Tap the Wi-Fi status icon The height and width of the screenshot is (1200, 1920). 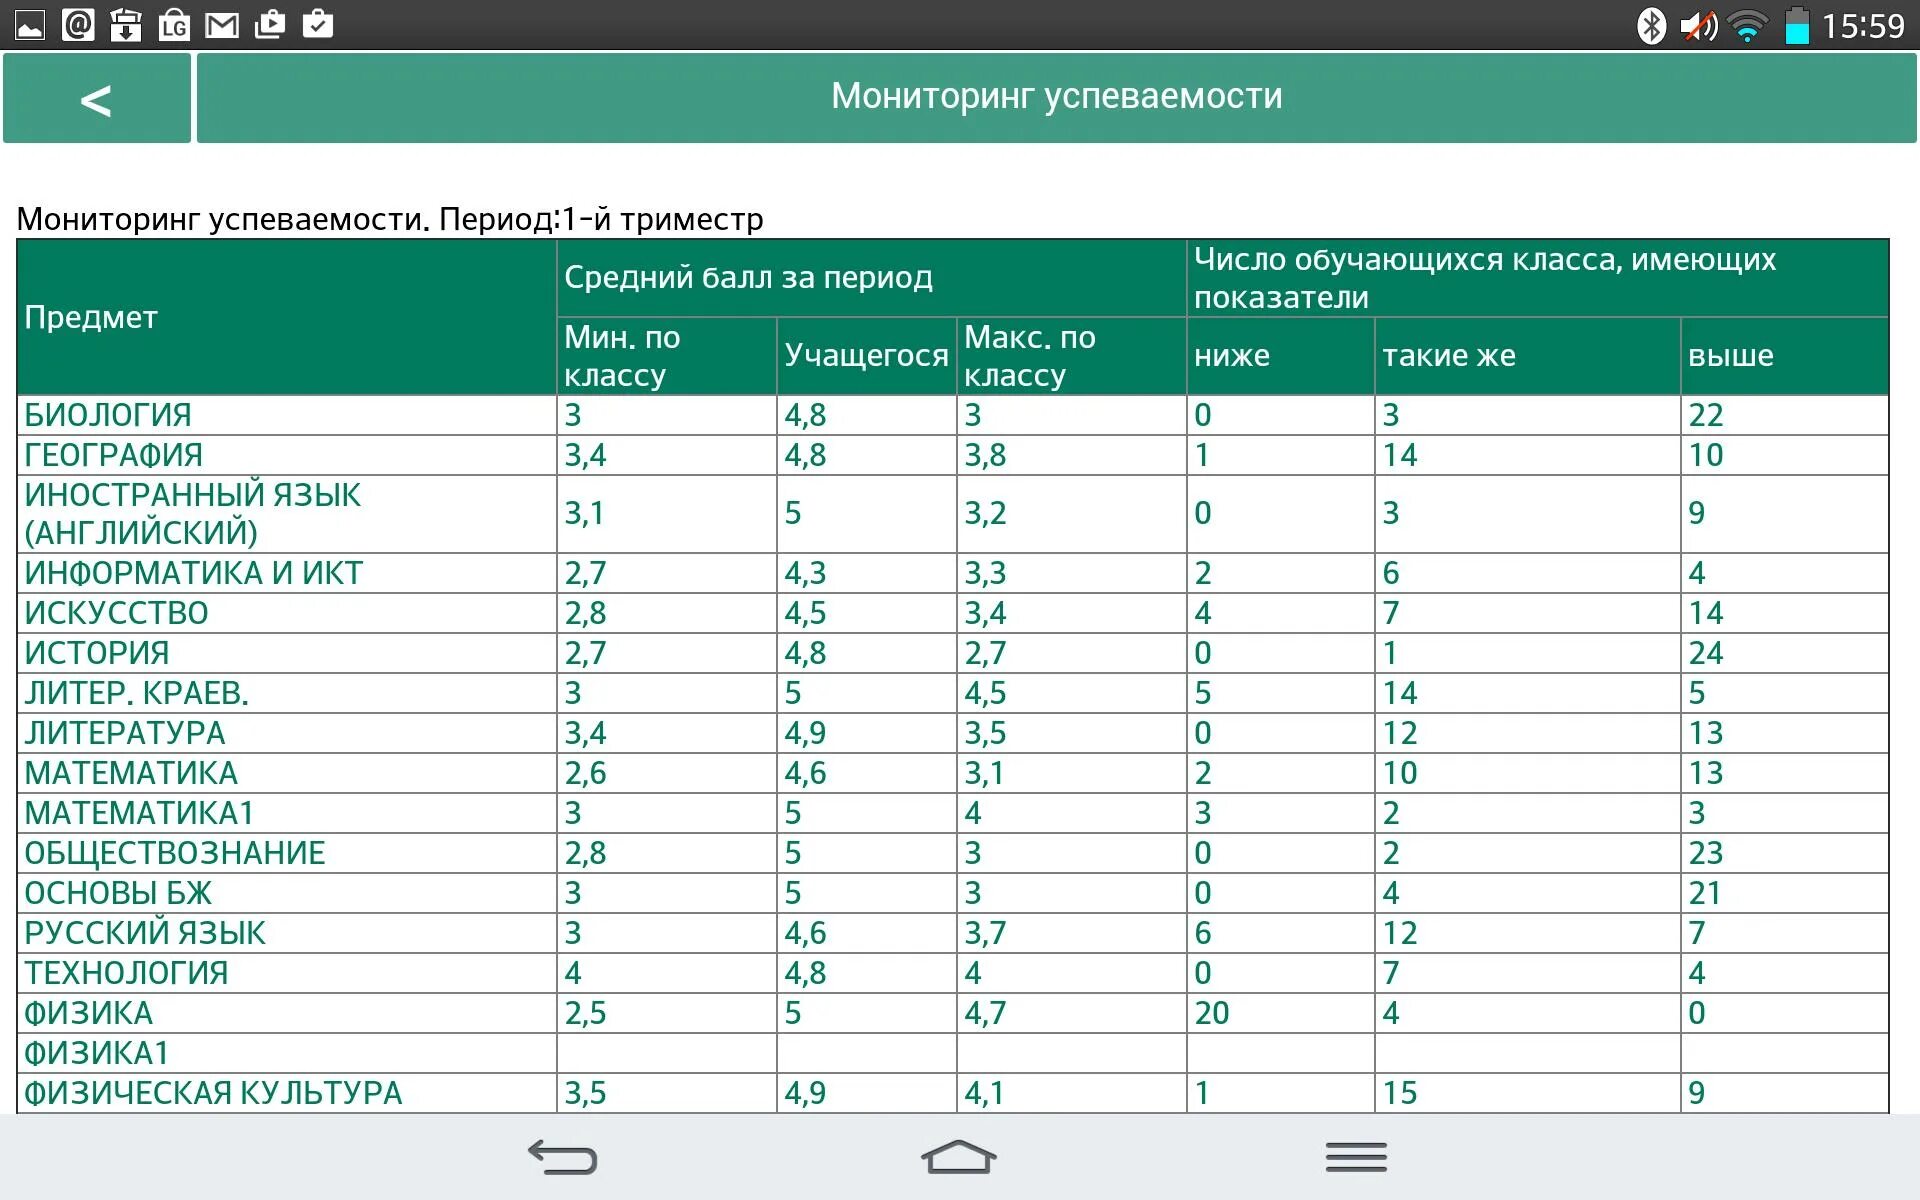tap(1747, 26)
